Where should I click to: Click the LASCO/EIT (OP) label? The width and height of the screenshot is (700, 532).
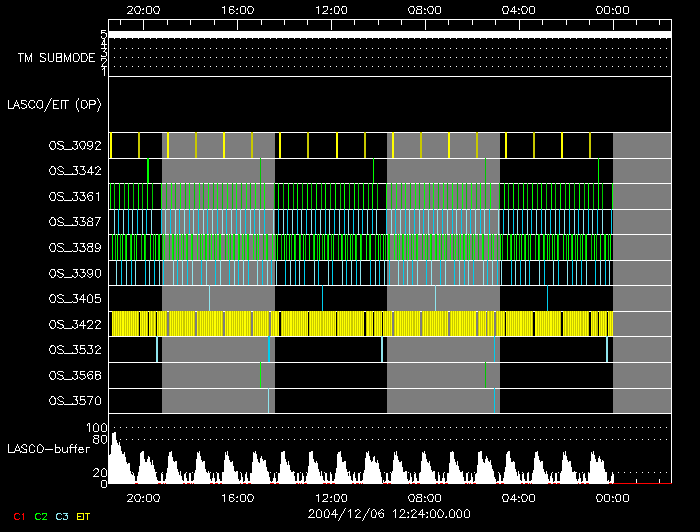tap(55, 104)
